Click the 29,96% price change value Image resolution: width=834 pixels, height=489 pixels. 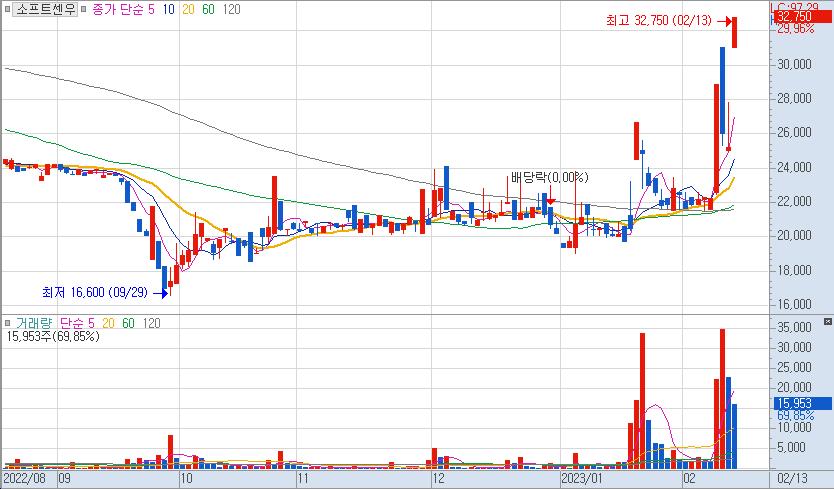(796, 29)
